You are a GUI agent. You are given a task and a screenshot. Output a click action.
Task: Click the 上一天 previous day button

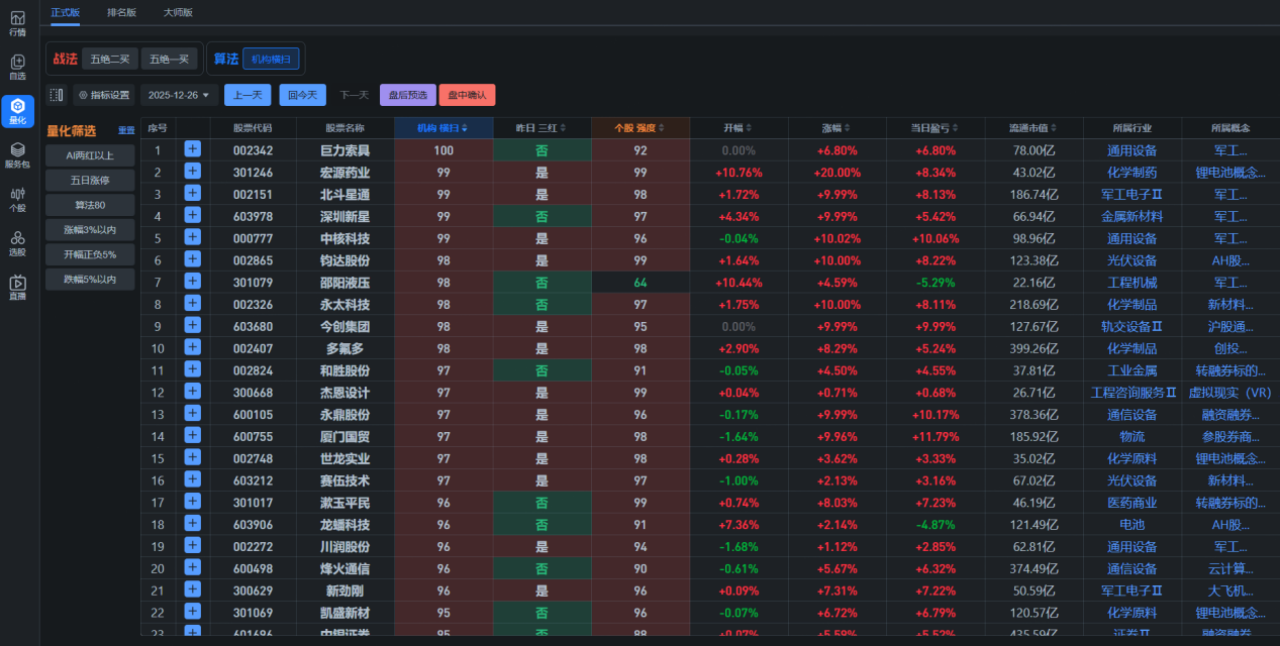pyautogui.click(x=247, y=95)
